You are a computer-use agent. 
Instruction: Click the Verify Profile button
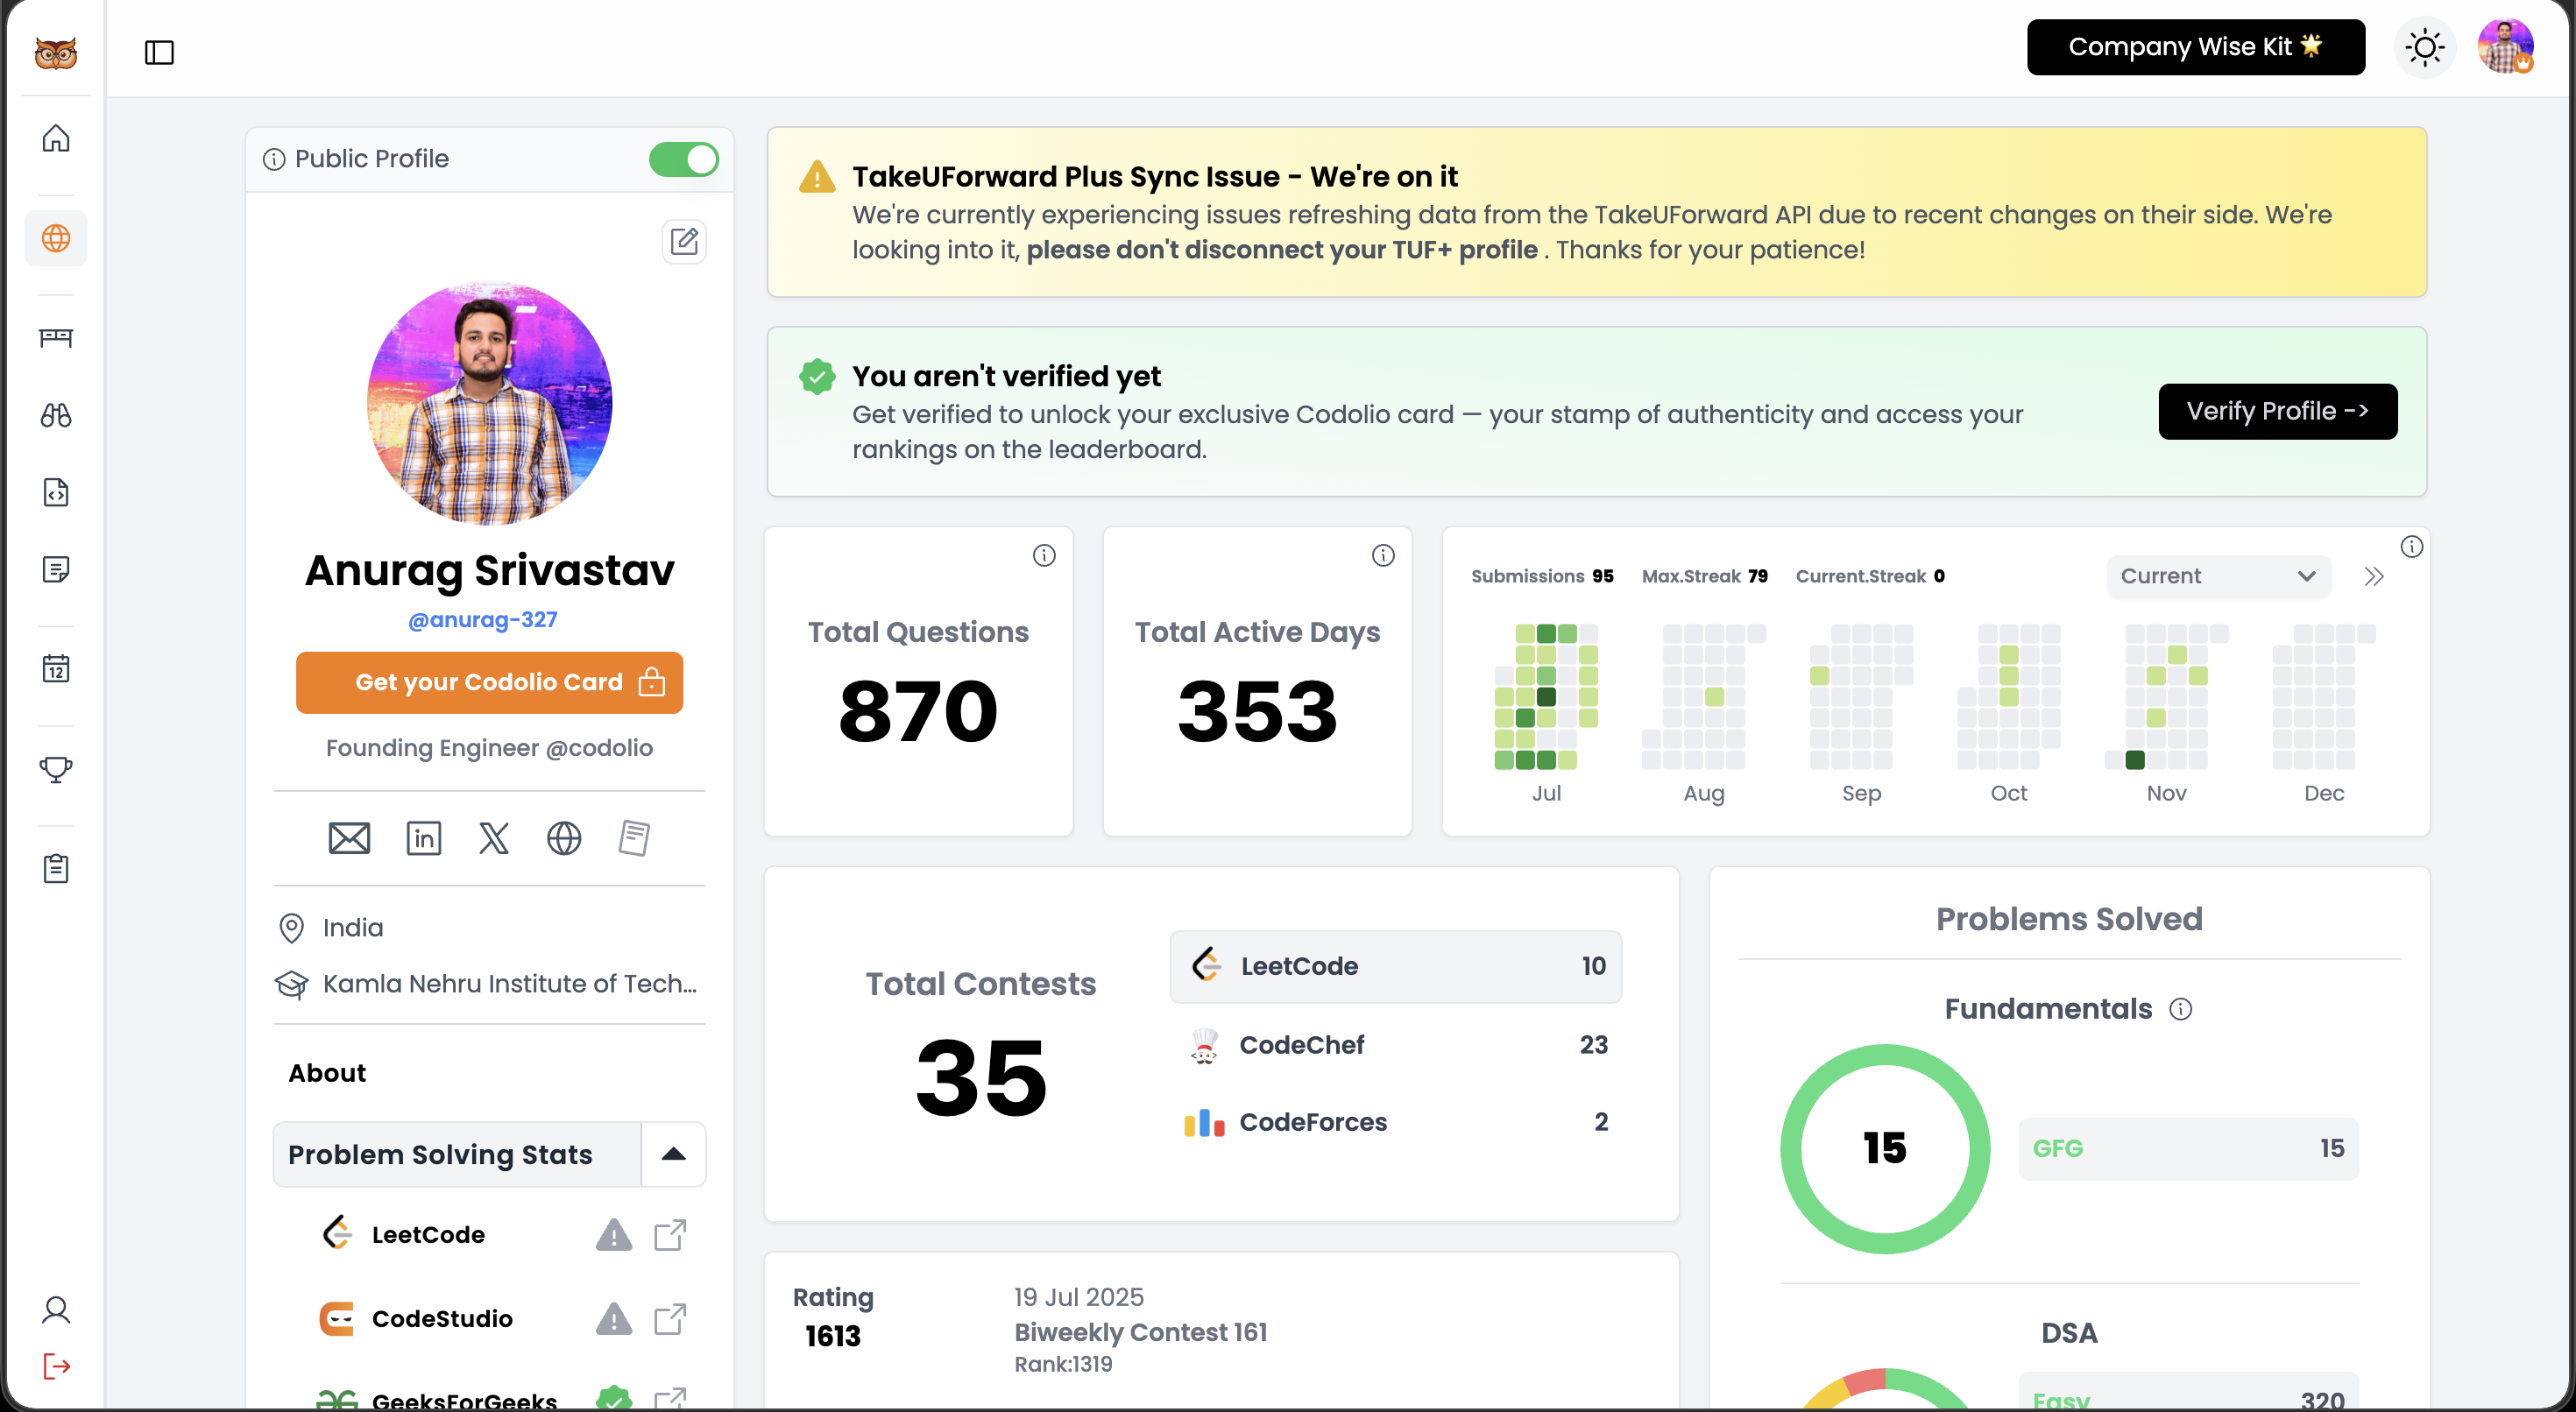pos(2277,411)
